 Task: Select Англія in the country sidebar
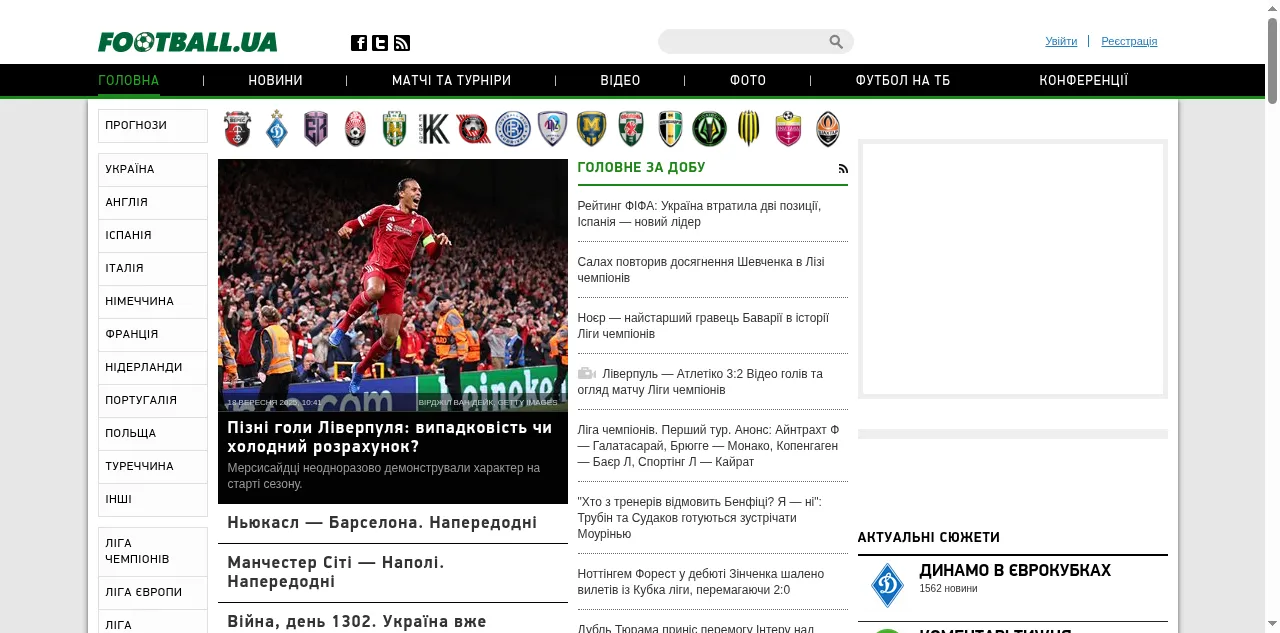coord(153,203)
